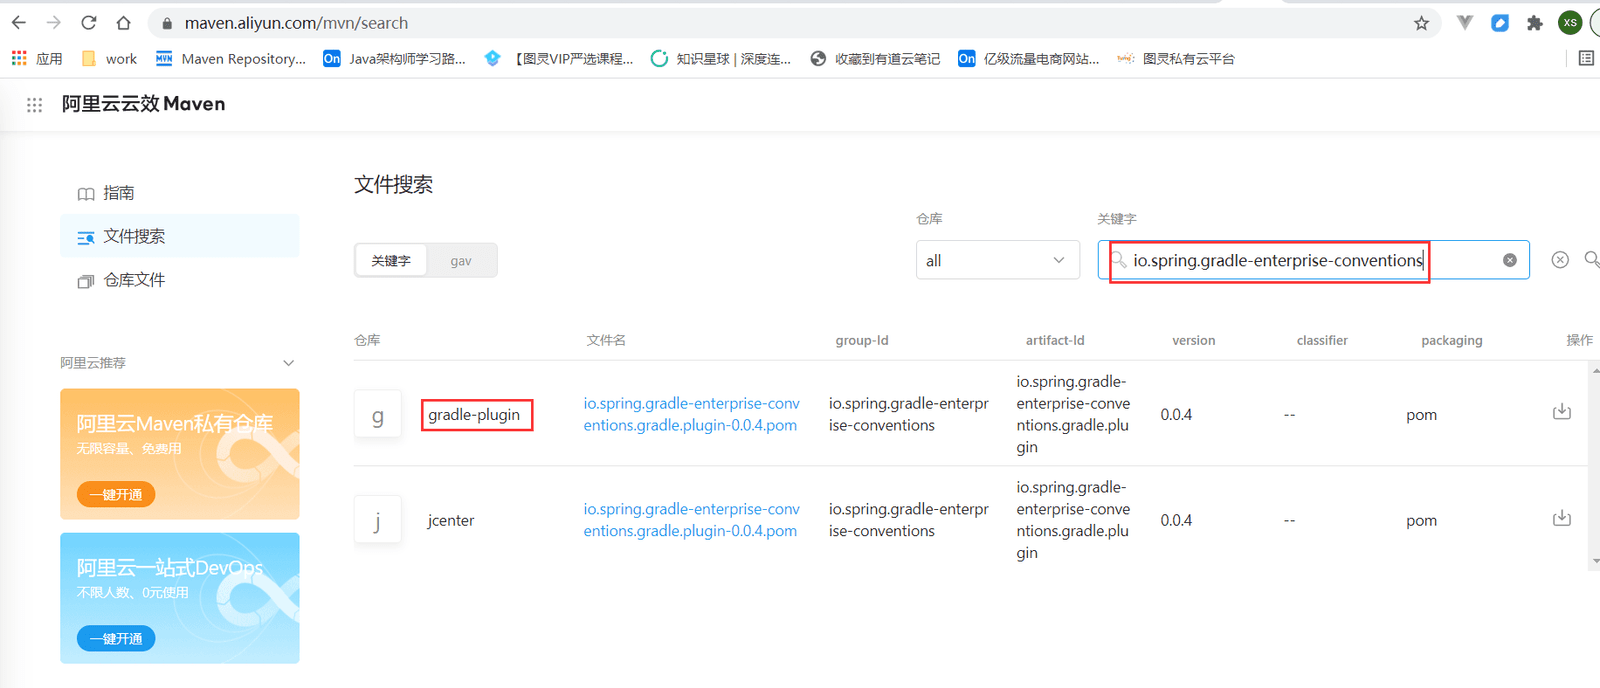Image resolution: width=1600 pixels, height=688 pixels.
Task: Clear the keyword field with the X icon
Action: pos(1510,260)
